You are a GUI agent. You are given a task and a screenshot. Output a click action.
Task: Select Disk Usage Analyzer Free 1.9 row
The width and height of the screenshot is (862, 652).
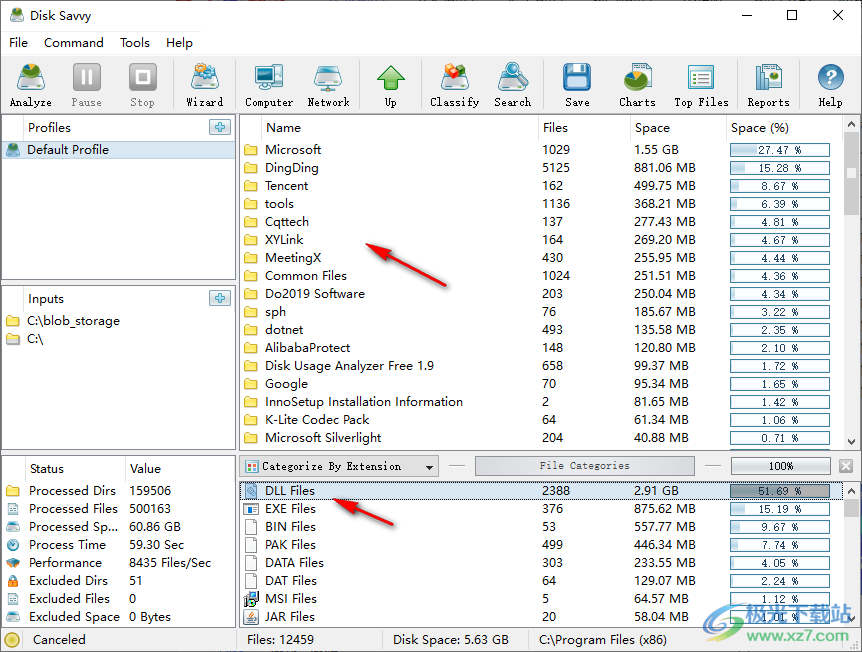(541, 366)
